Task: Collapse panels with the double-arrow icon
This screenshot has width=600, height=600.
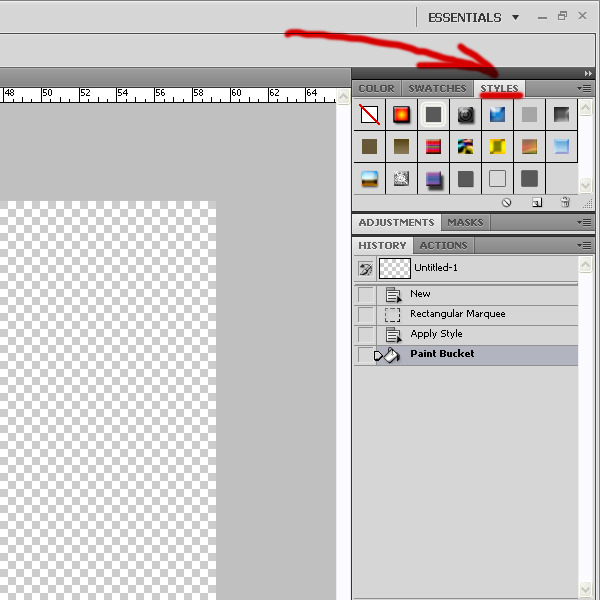Action: point(588,73)
